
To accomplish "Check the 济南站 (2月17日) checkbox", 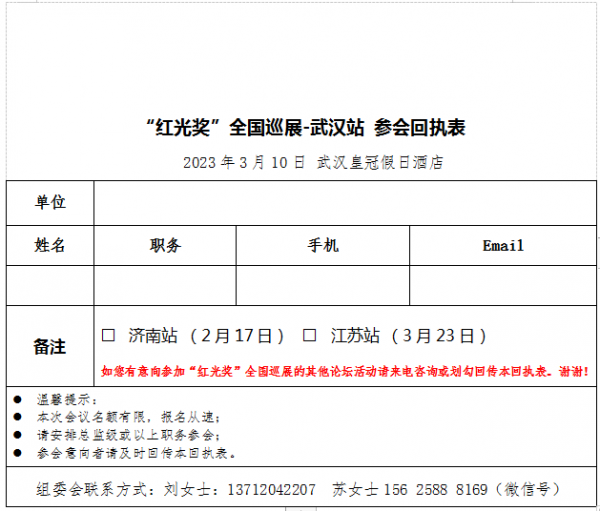I will [109, 335].
